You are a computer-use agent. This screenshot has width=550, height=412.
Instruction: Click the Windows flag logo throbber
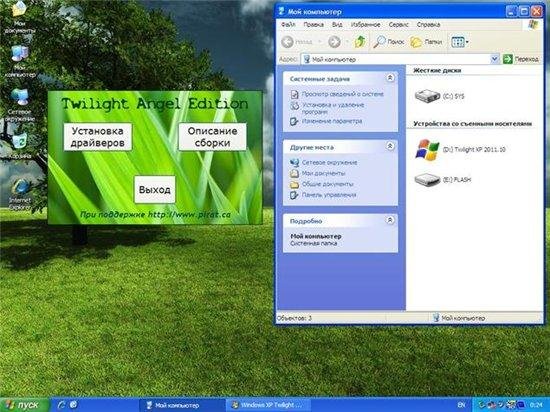pyautogui.click(x=533, y=25)
